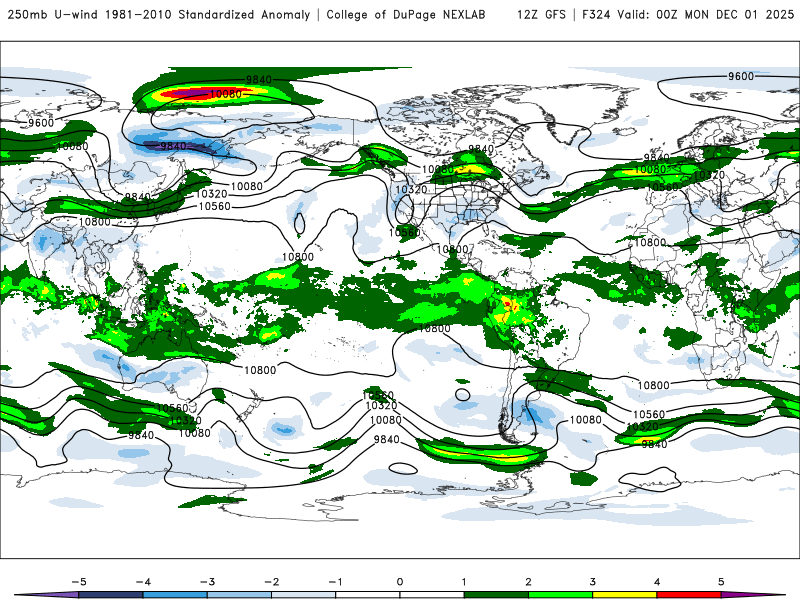Click the yellow 3 to 4 colorbar segment
The image size is (800, 600).
[624, 595]
